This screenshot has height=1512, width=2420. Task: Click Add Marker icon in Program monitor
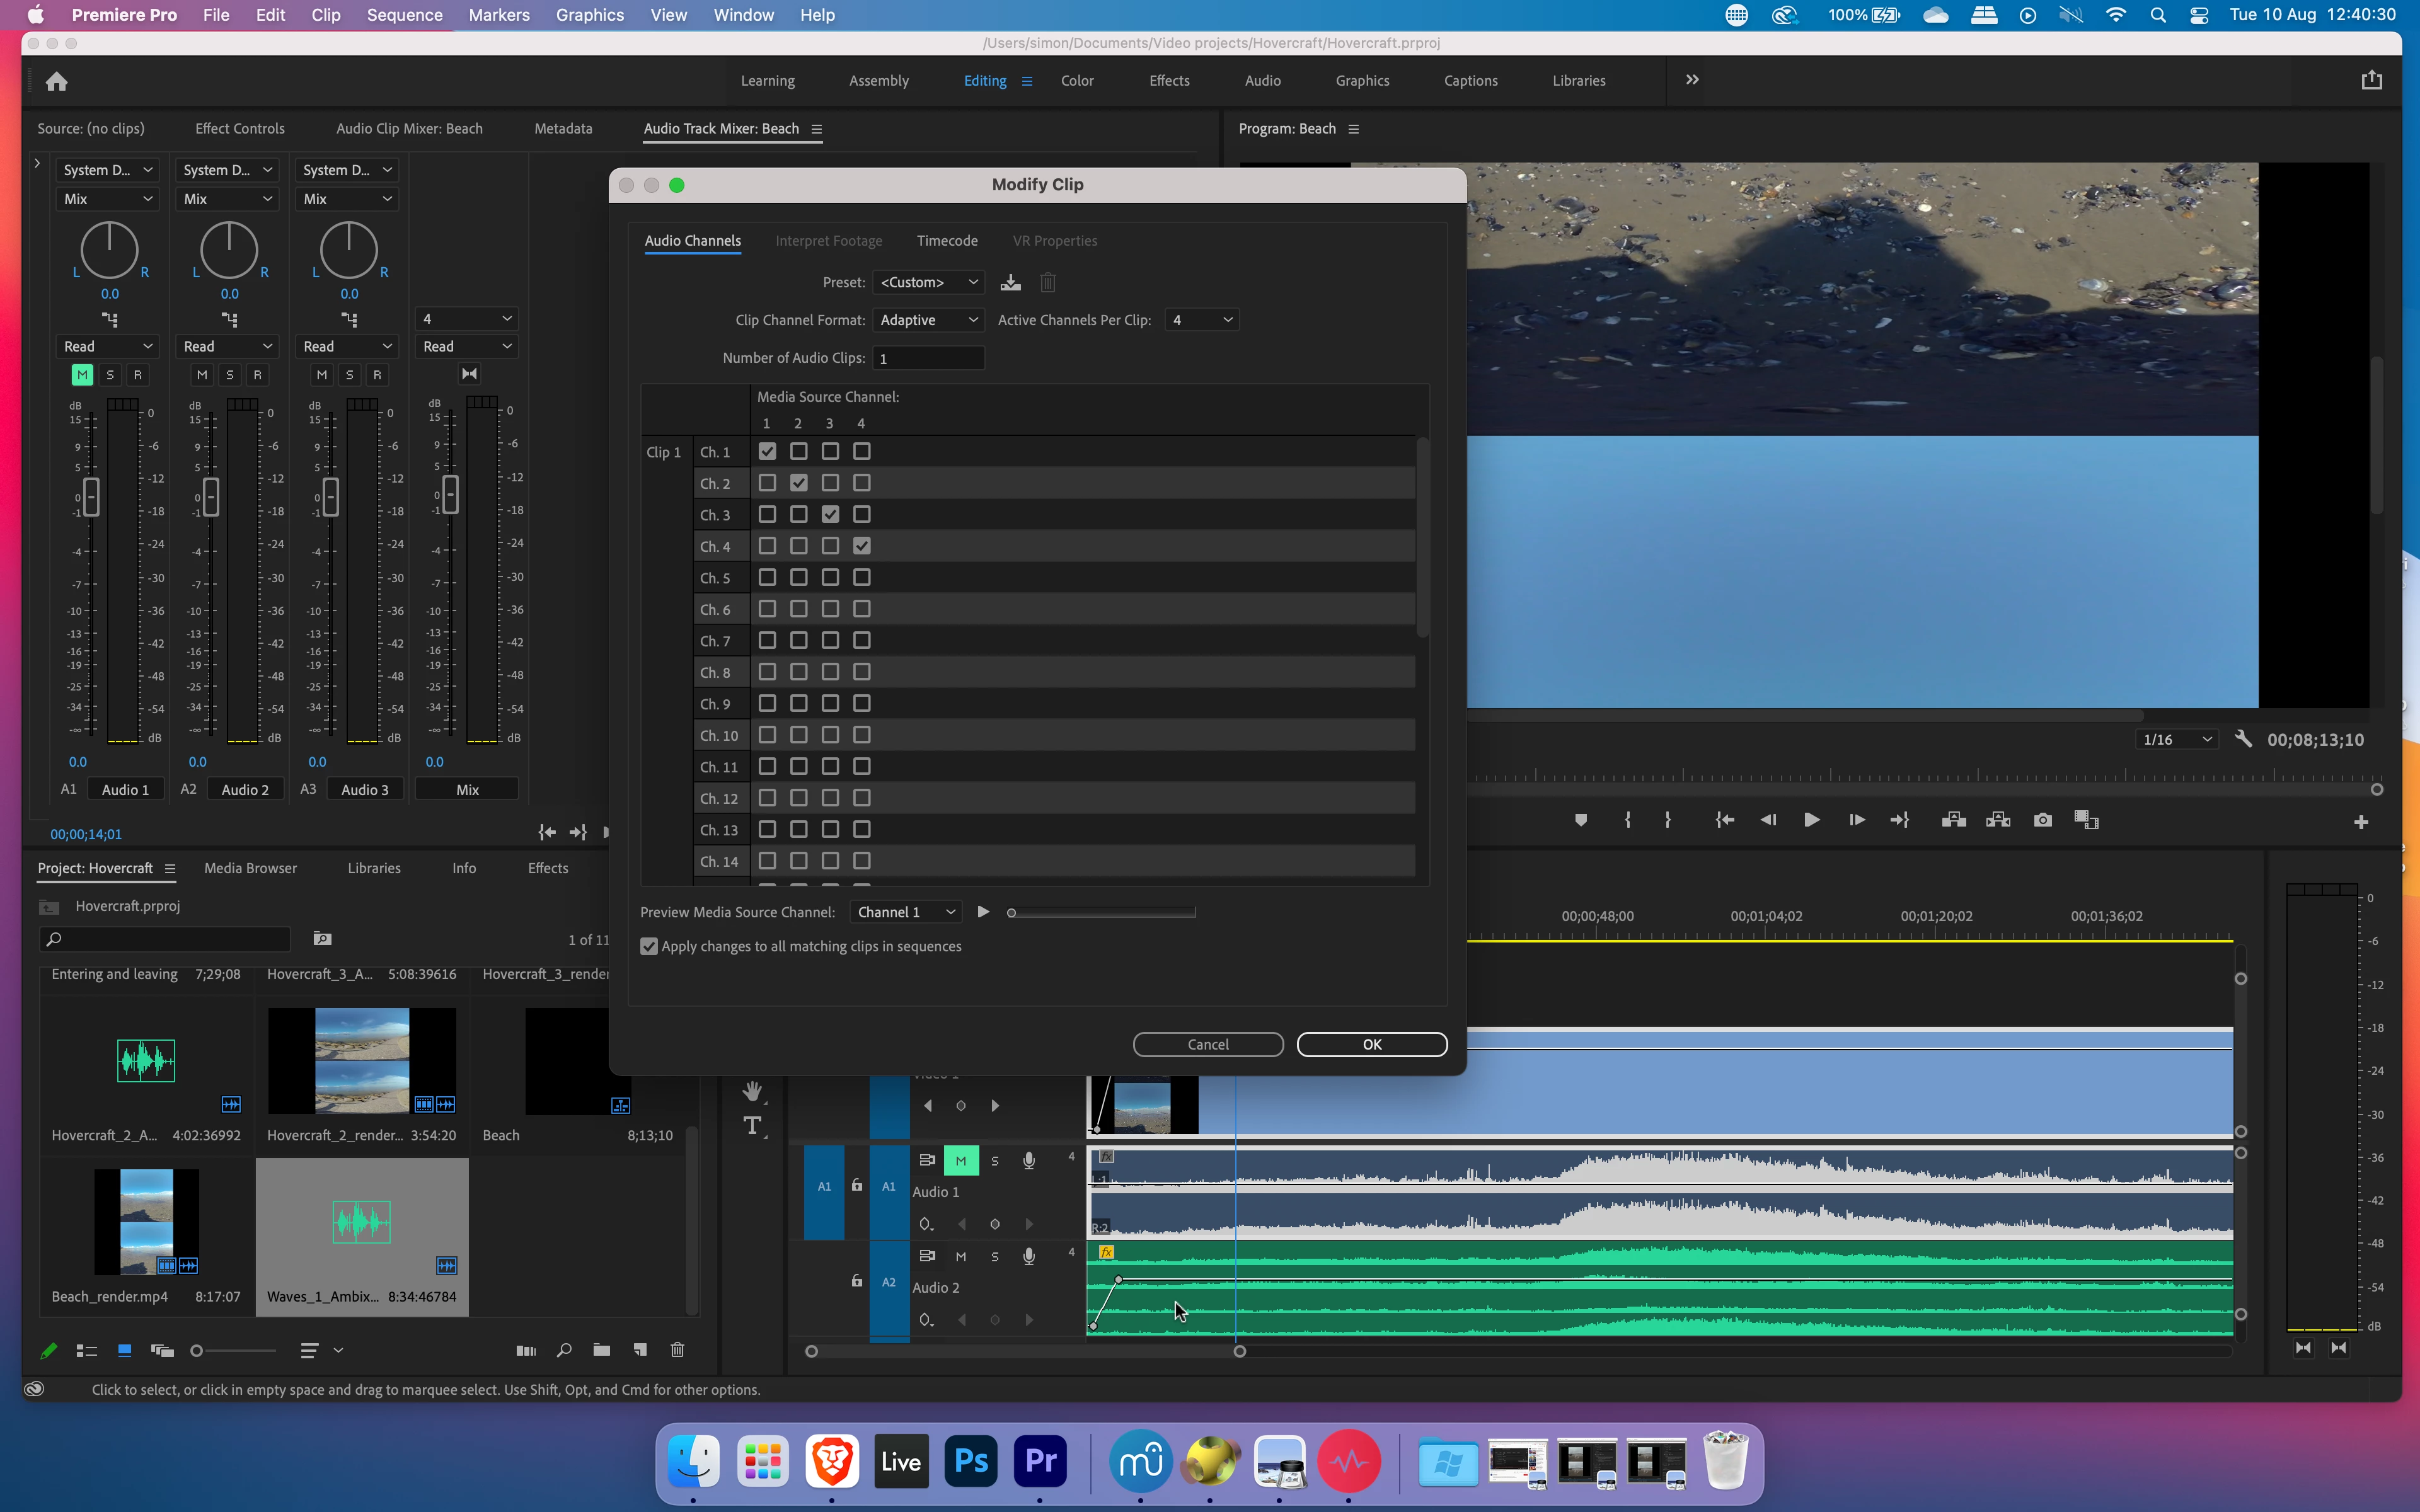(x=1580, y=820)
